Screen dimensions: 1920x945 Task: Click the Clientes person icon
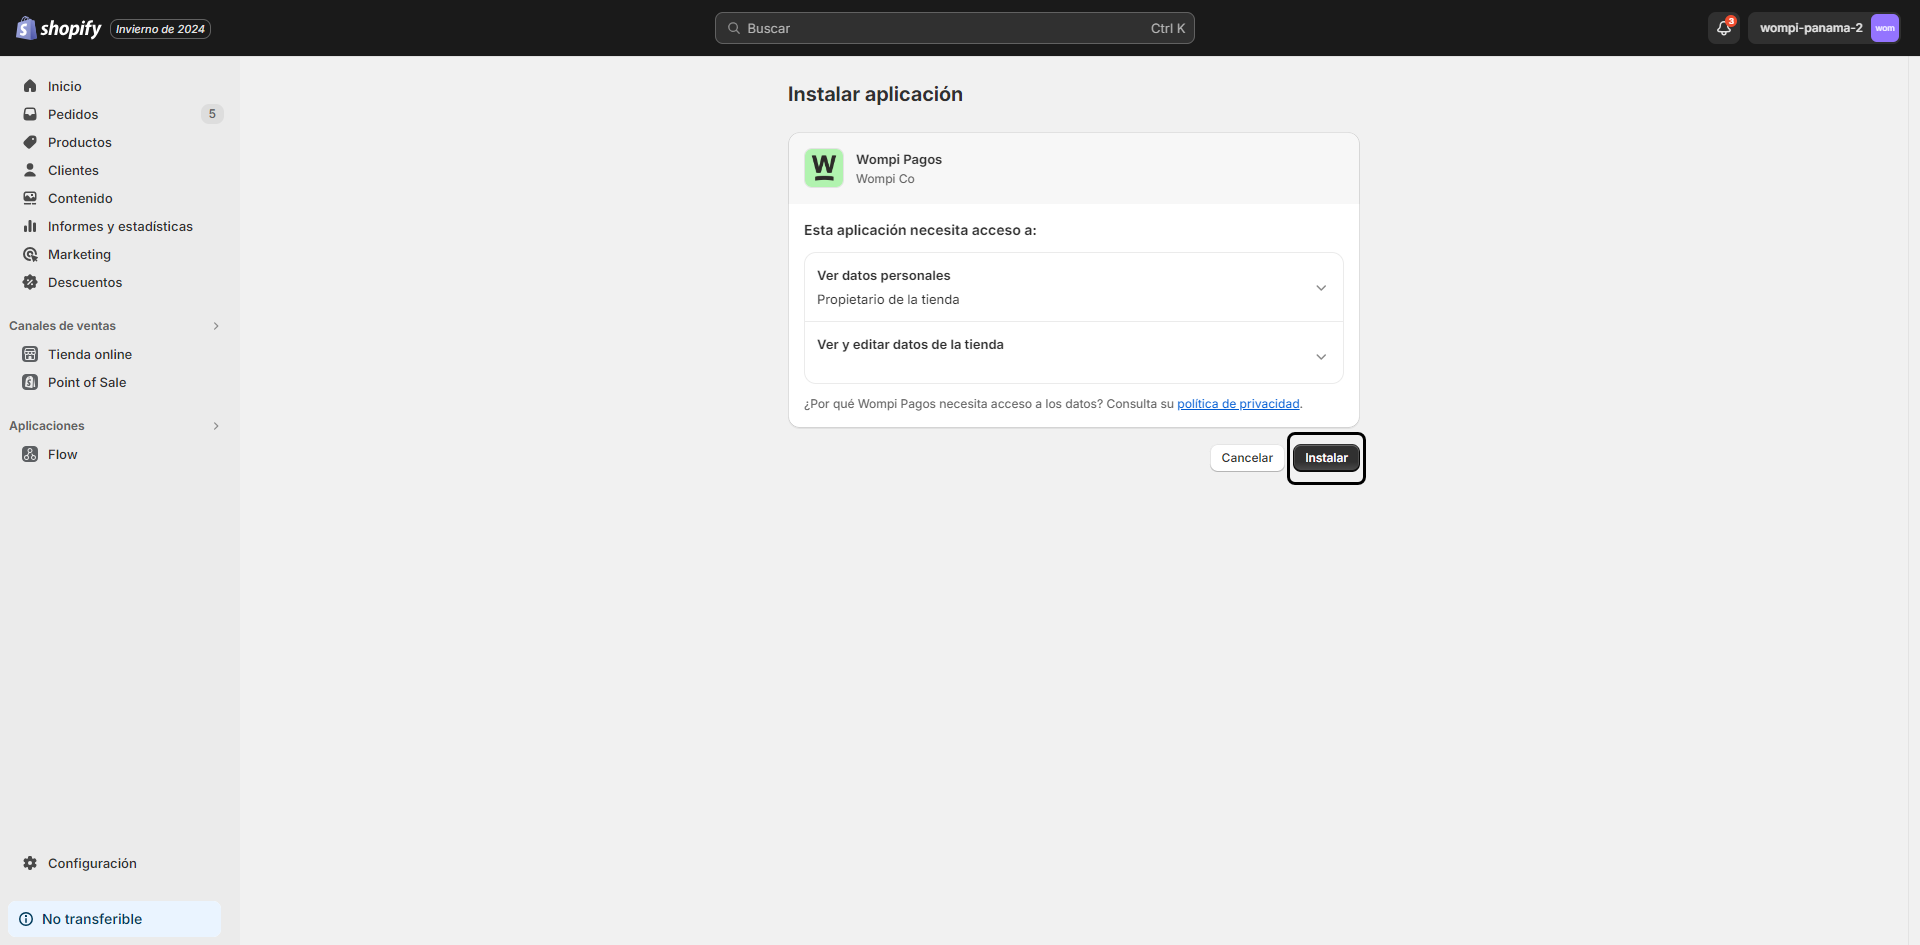30,170
